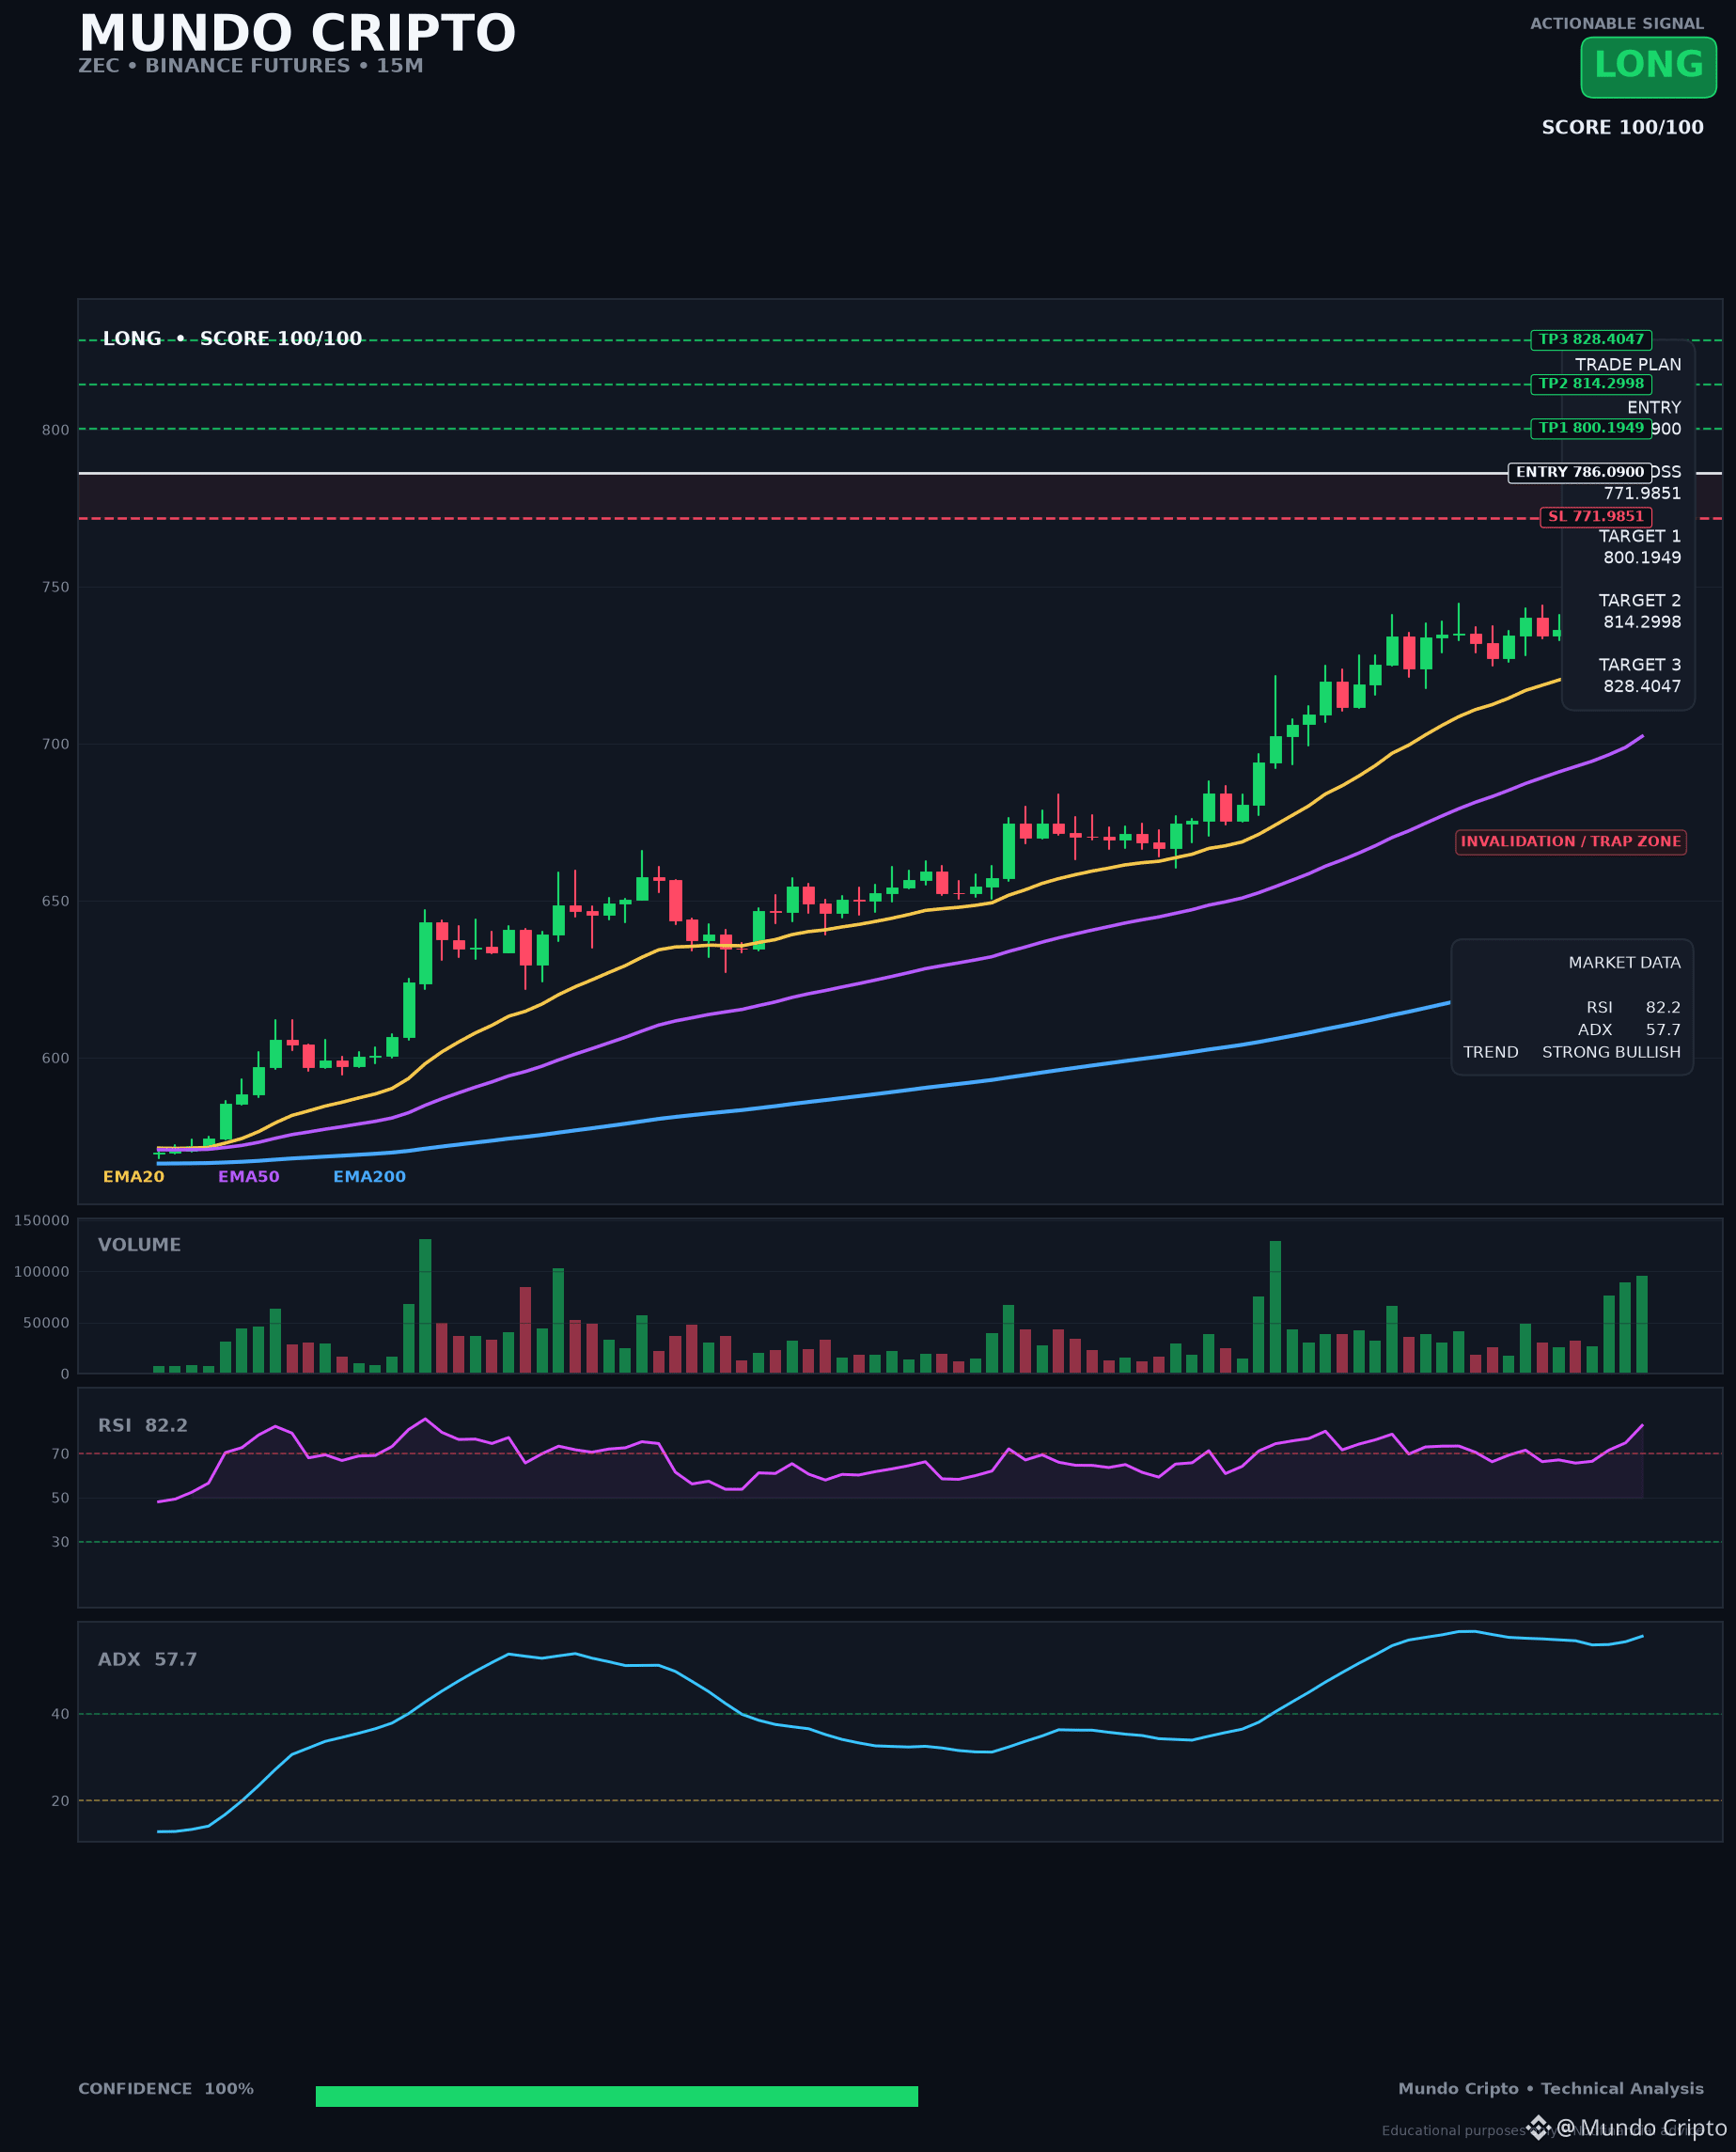Click the 100000 volume axis label

42,1272
